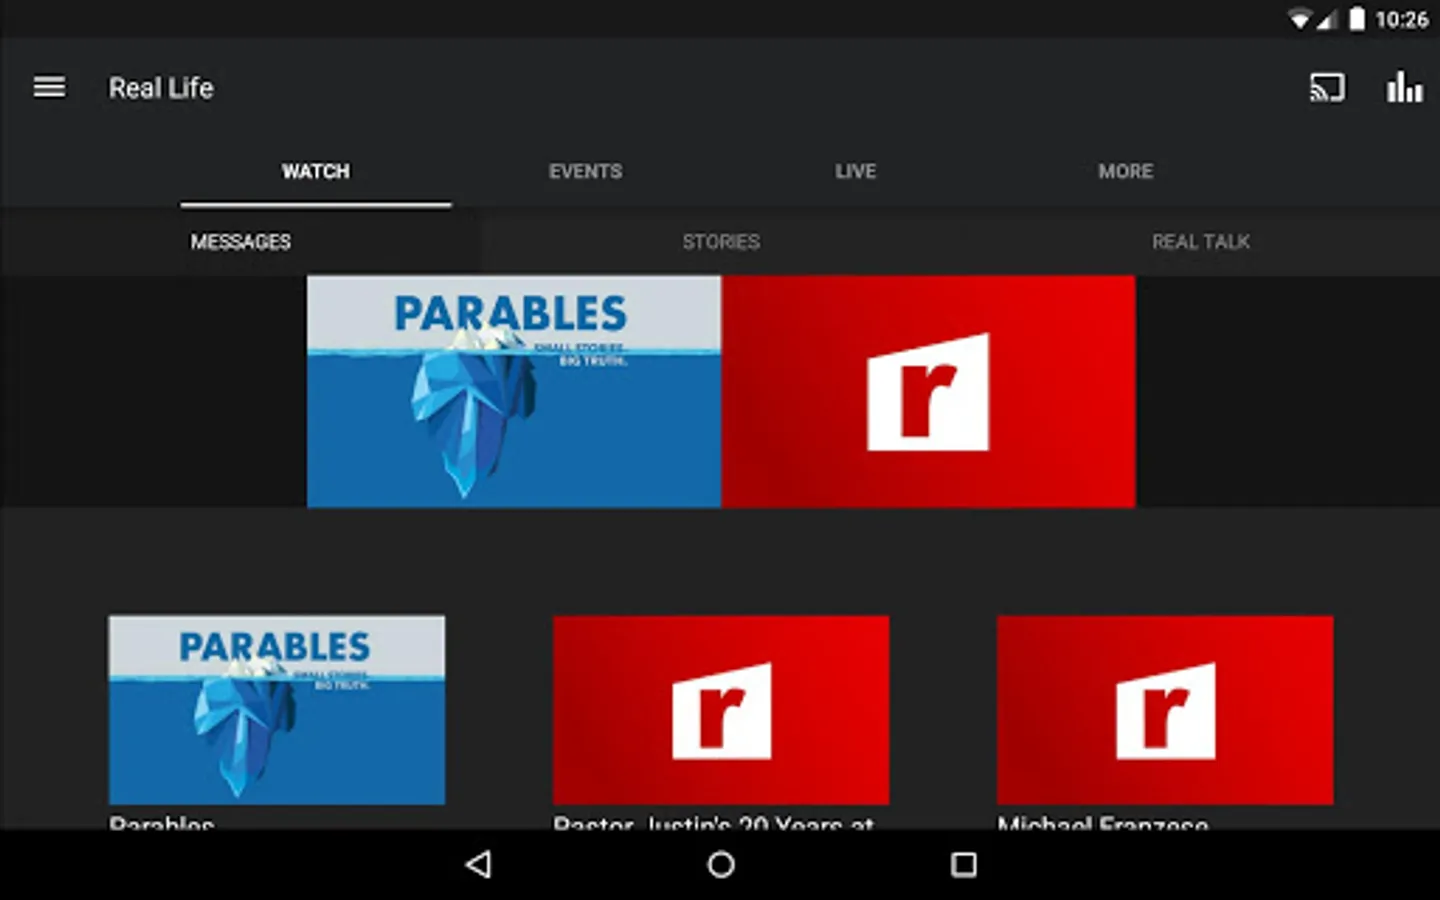This screenshot has width=1440, height=900.
Task: Open the featured Parables banner
Action: pyautogui.click(x=514, y=391)
